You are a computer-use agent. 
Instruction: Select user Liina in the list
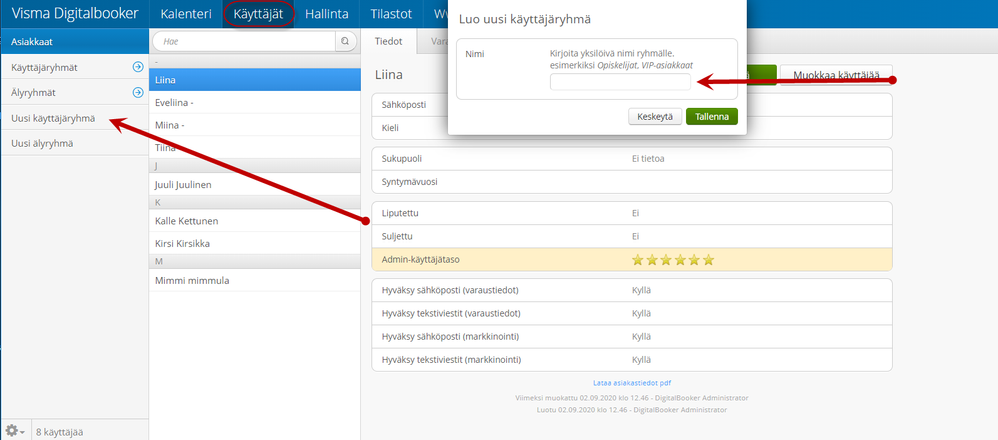tap(255, 80)
